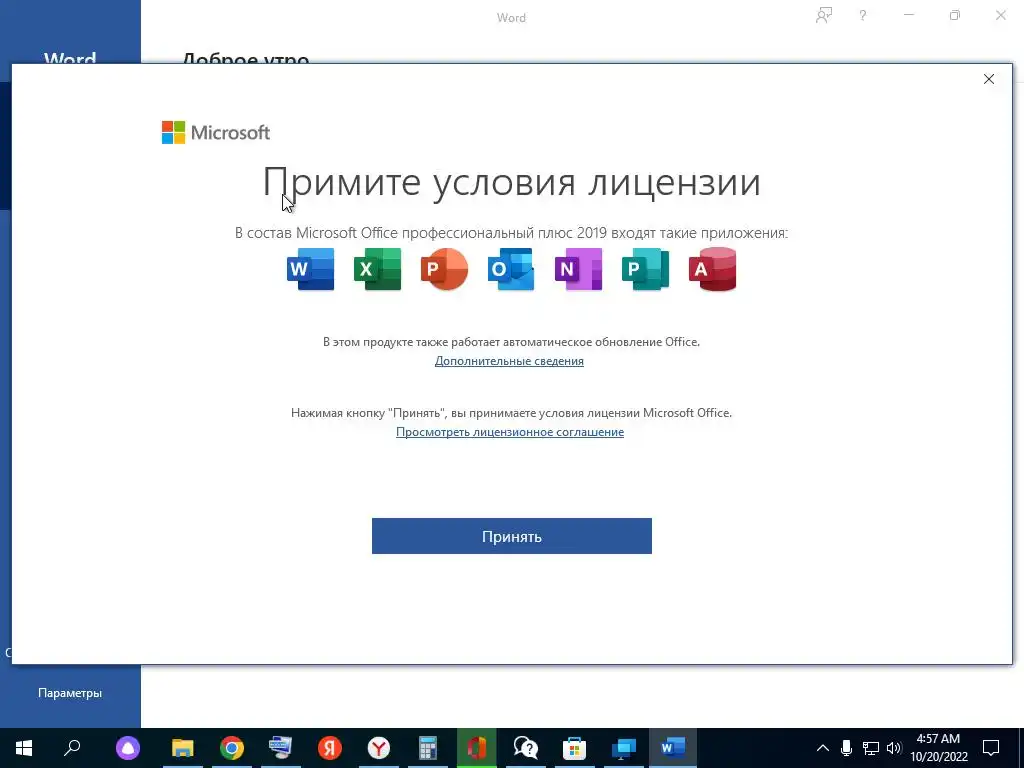Accept the license with the Принять button
1024x768 pixels.
tap(511, 536)
